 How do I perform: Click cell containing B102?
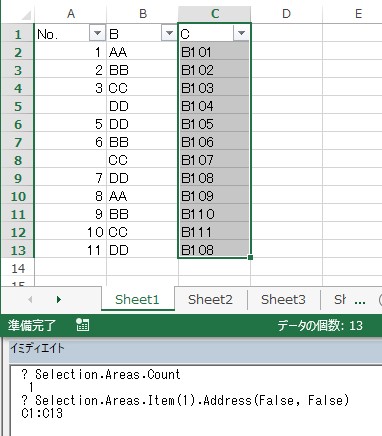(214, 69)
